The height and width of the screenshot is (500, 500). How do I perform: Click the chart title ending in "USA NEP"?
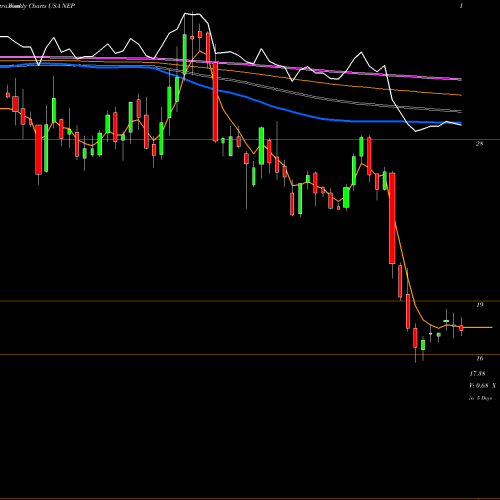37,6
